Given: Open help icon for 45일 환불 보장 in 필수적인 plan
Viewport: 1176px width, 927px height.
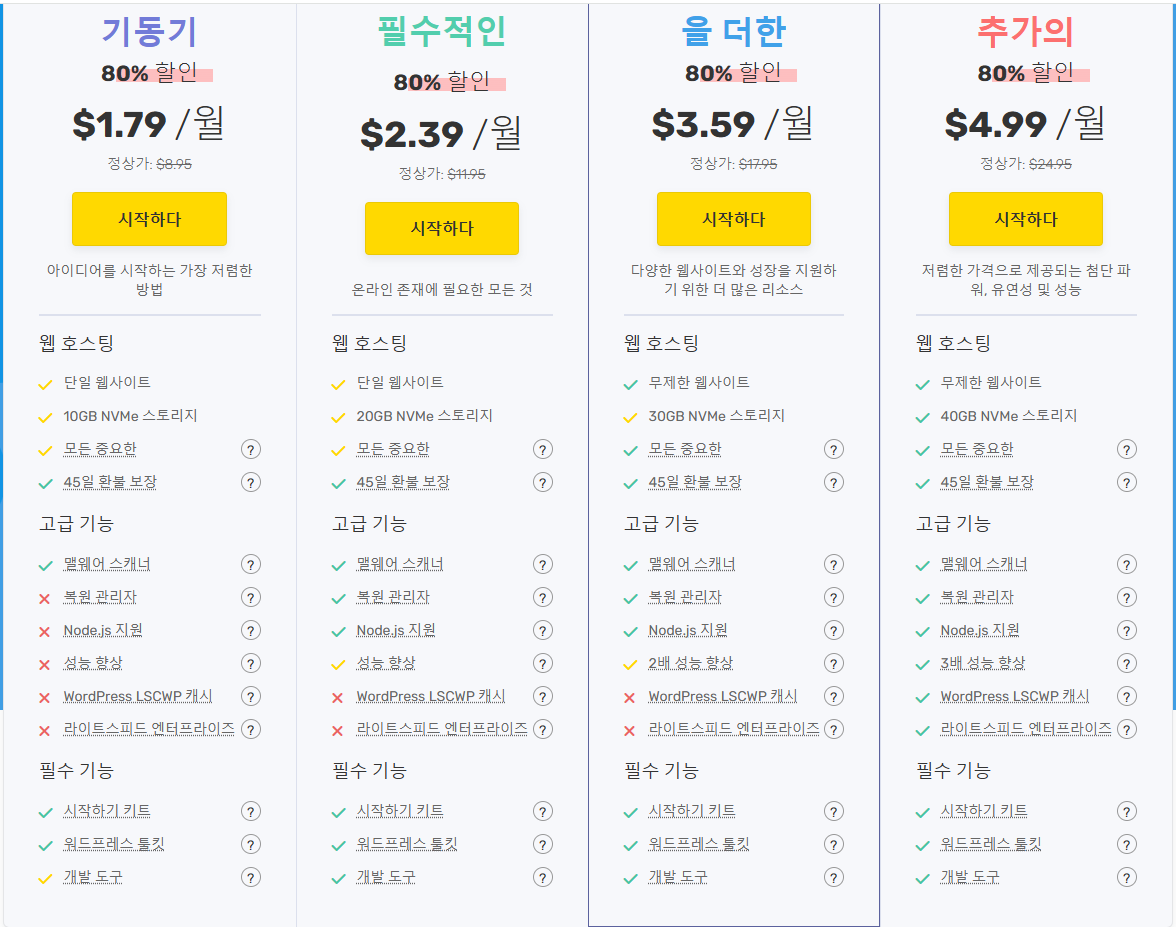Looking at the screenshot, I should tap(543, 482).
